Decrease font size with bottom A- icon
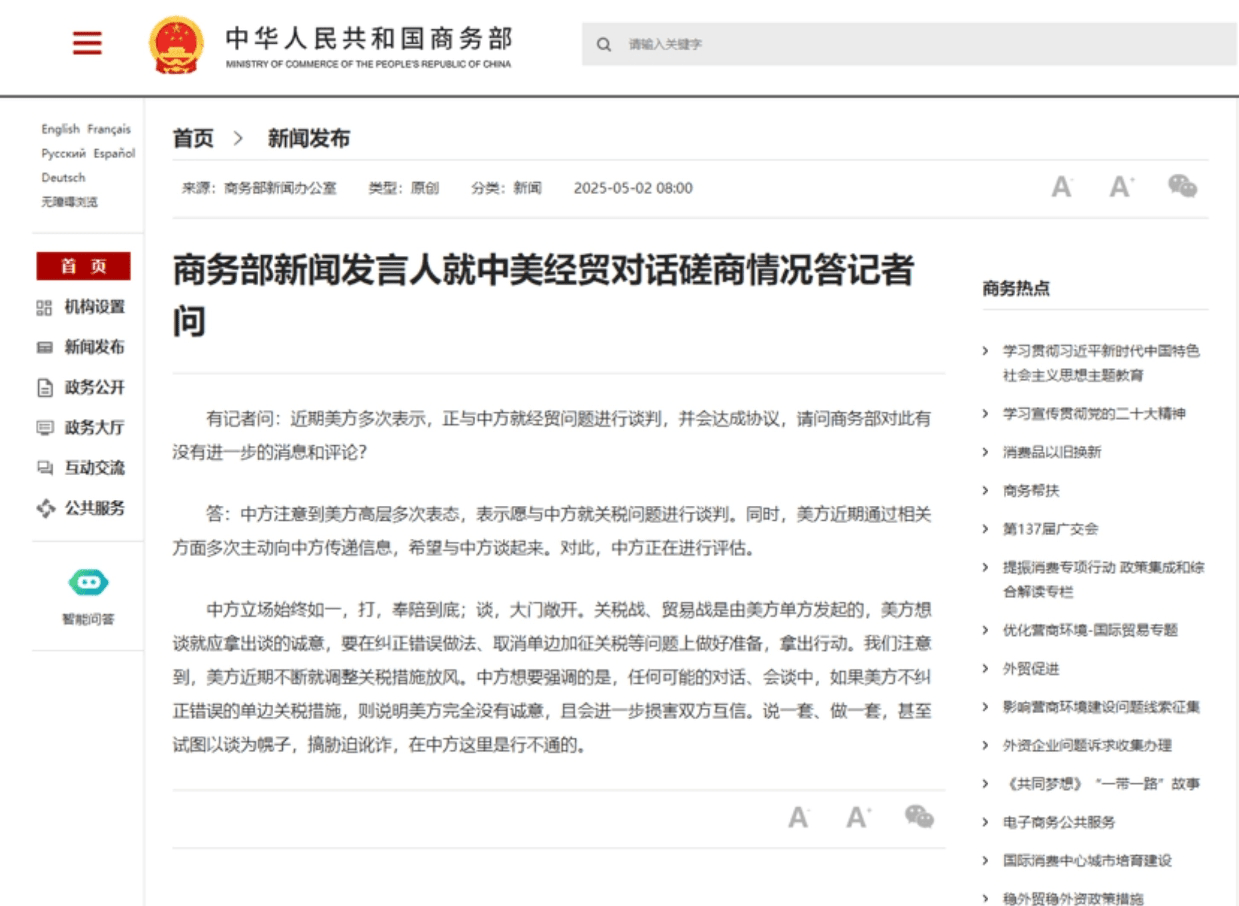The width and height of the screenshot is (1239, 906). 798,817
